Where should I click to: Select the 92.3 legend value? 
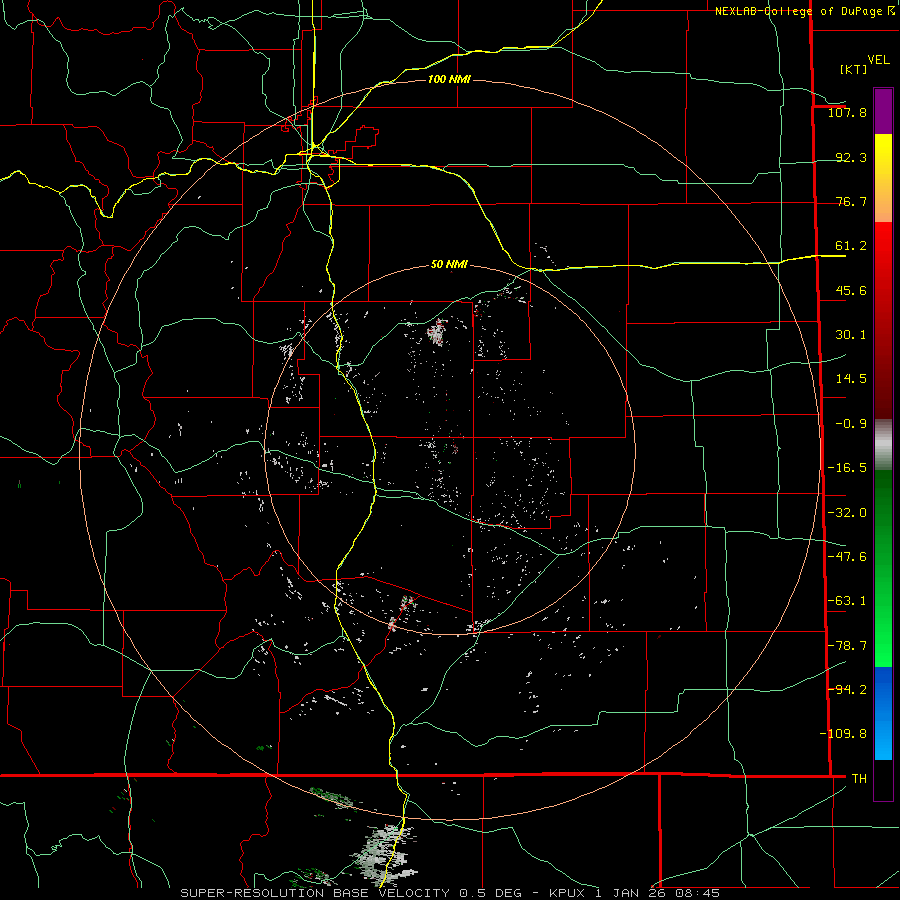(x=851, y=157)
